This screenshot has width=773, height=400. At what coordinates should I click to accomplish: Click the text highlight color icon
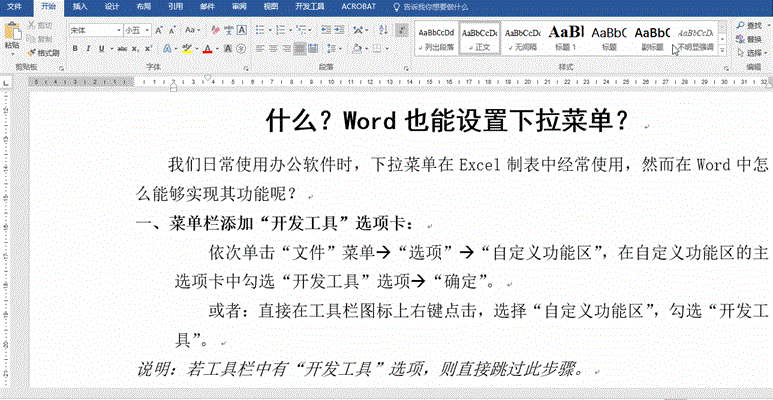(x=188, y=48)
